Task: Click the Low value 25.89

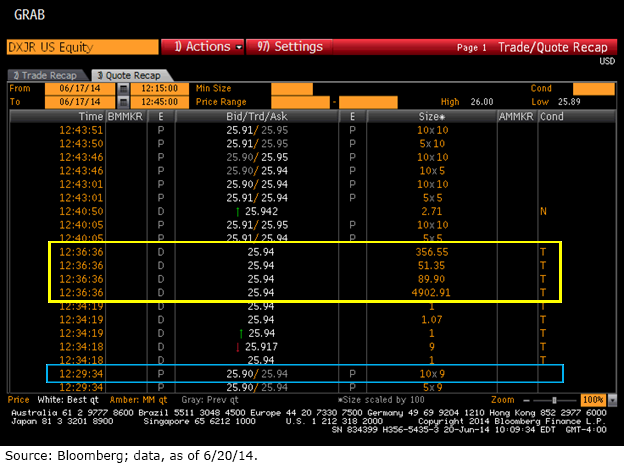Action: pos(569,102)
